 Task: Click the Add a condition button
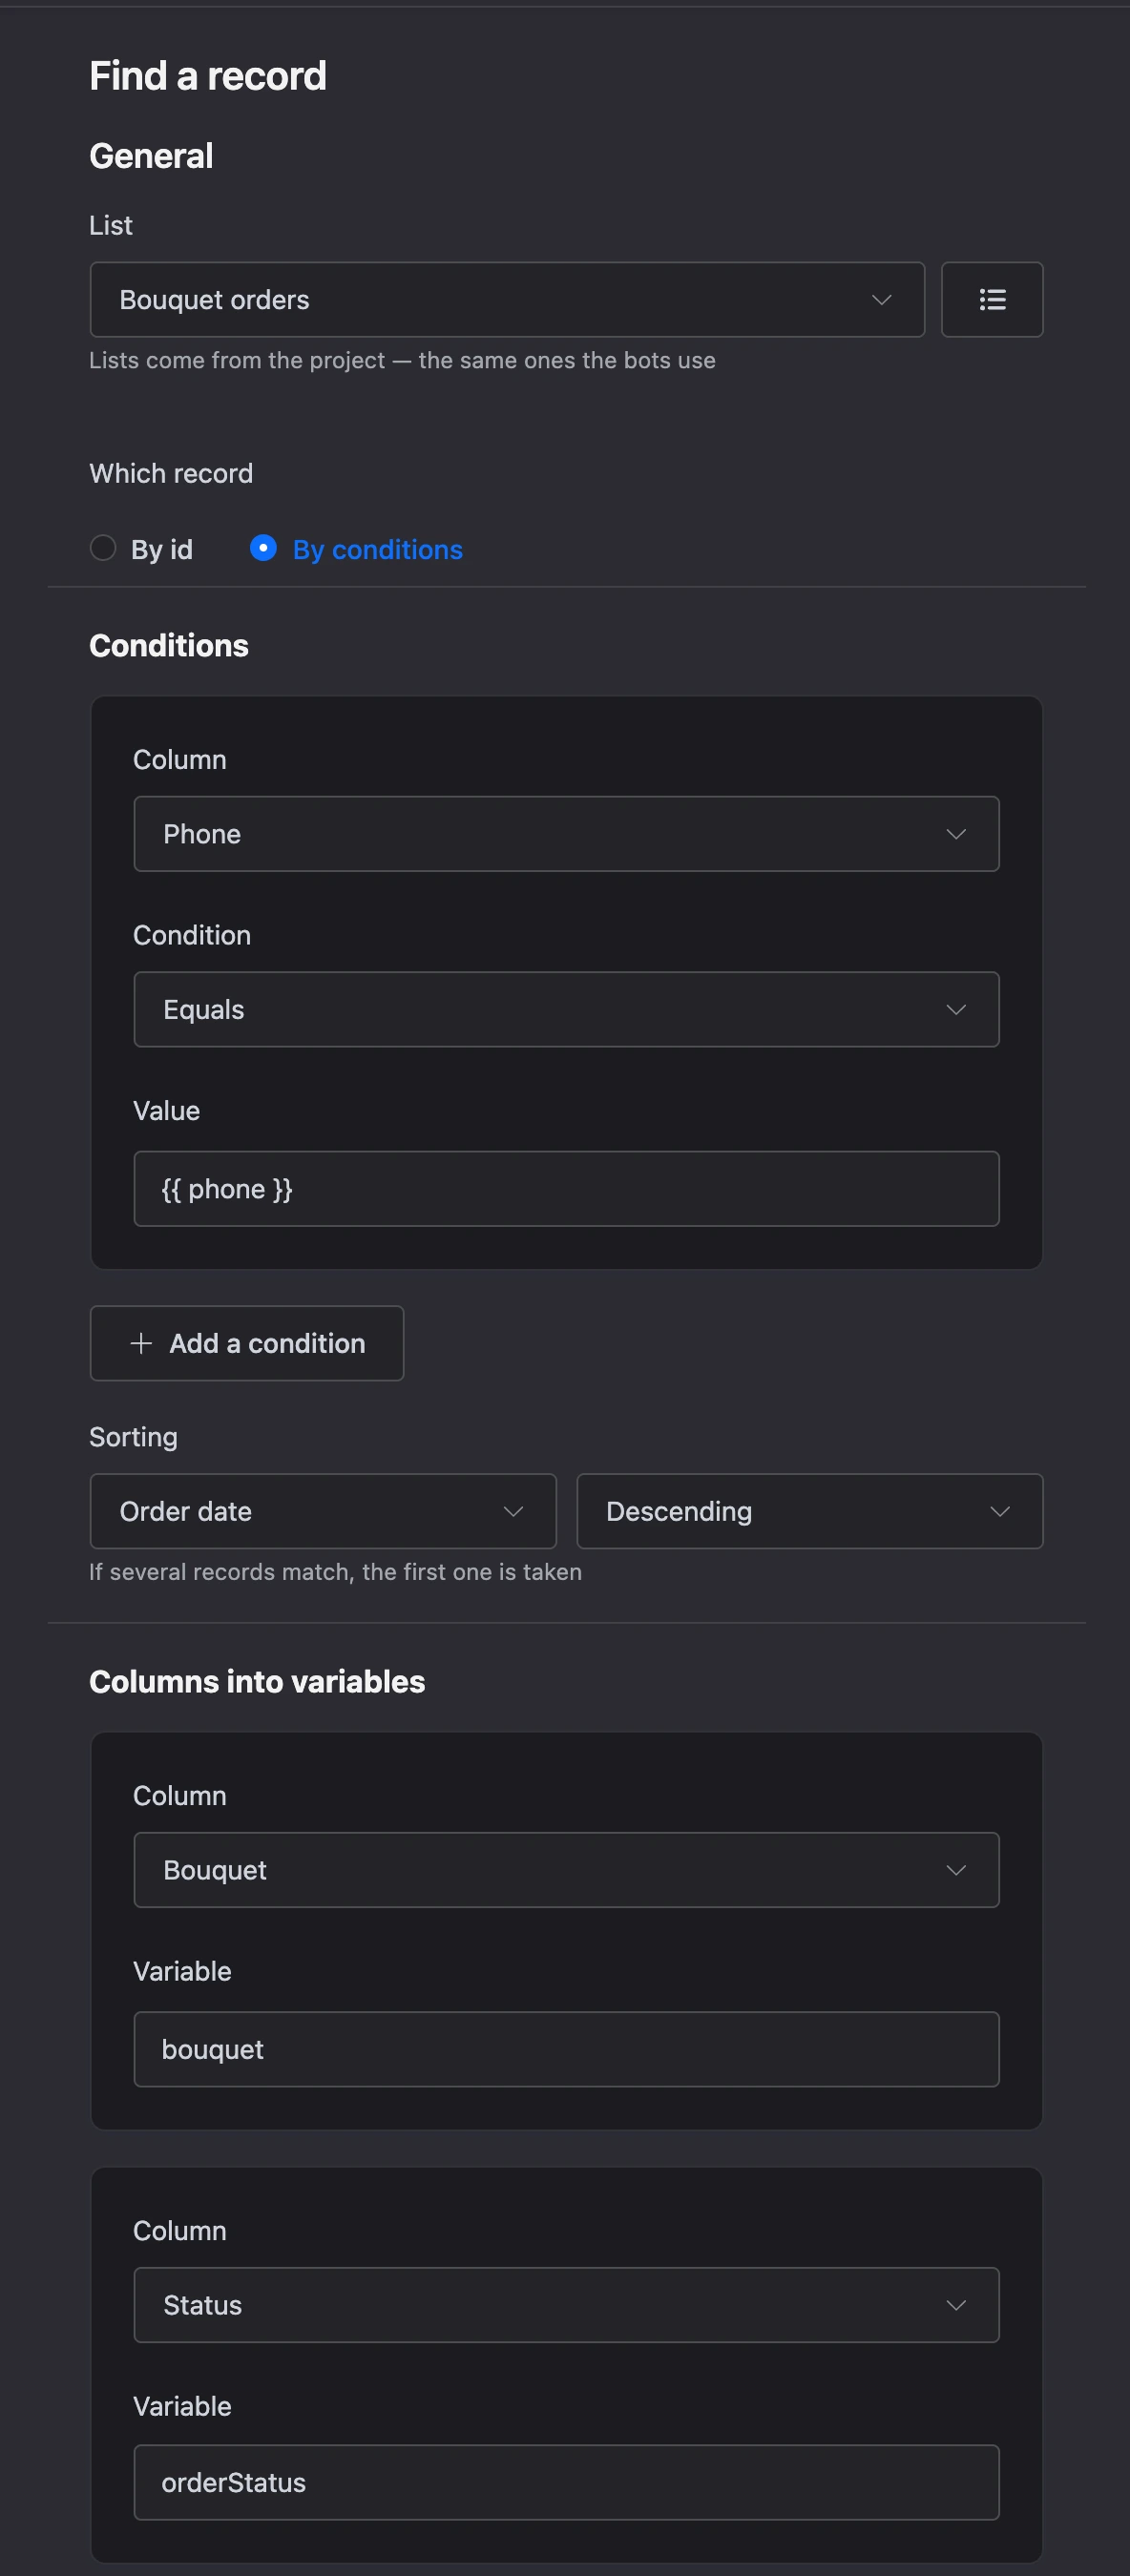point(247,1343)
